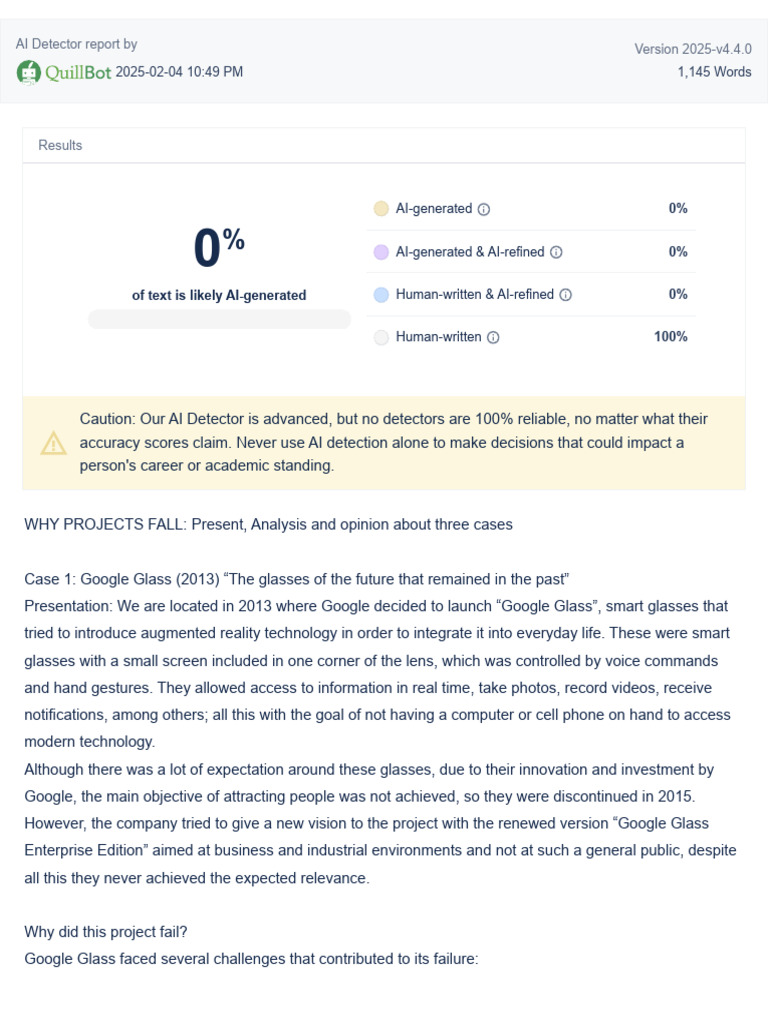
Task: Click the 'Why did this project fail?' heading
Action: [106, 932]
